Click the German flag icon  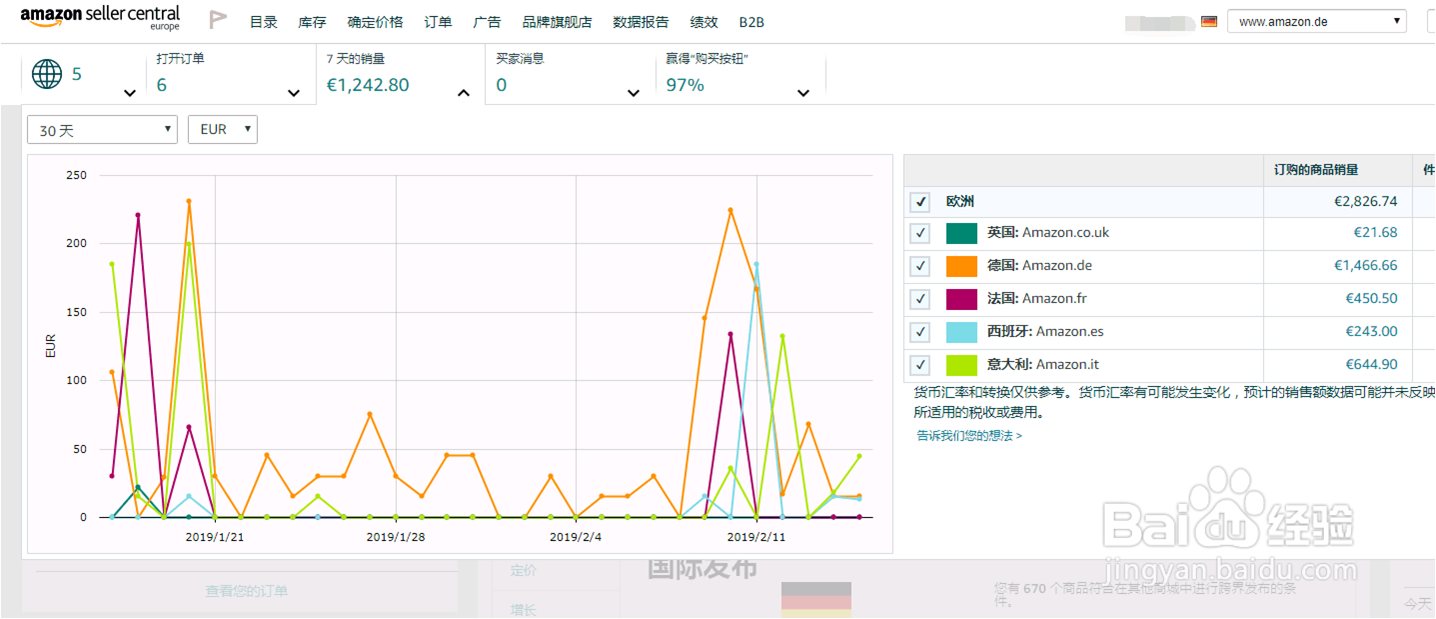1209,21
